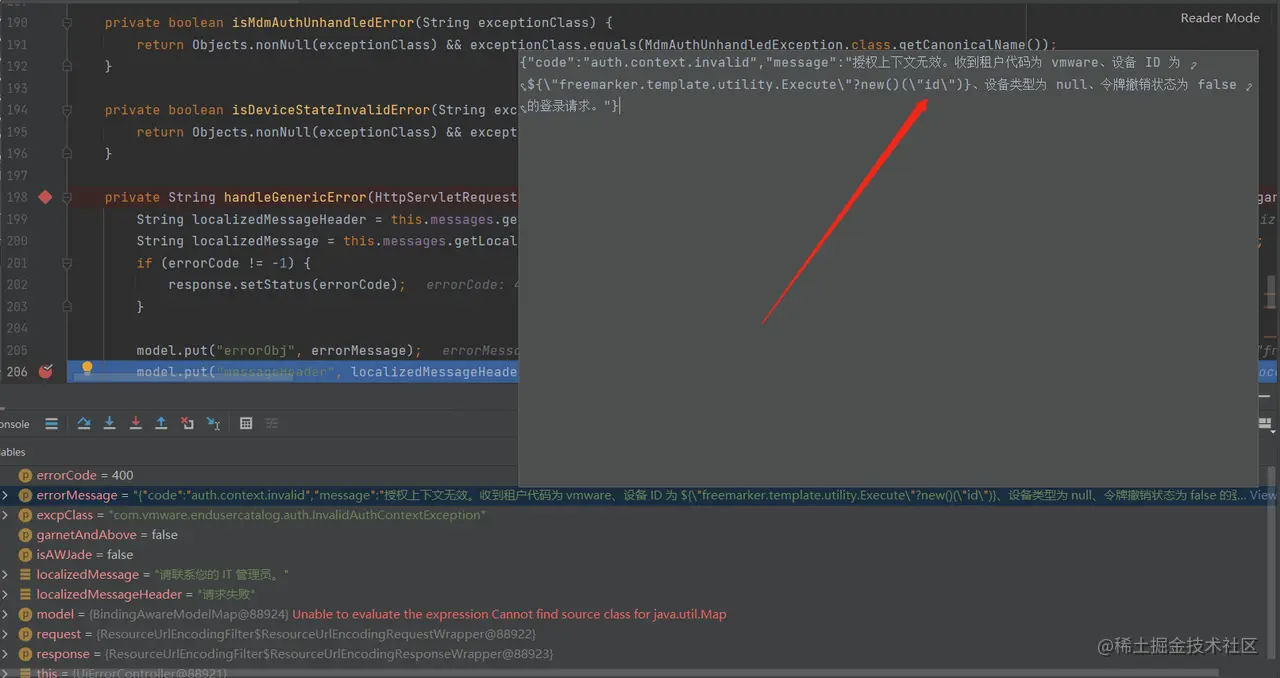The image size is (1280, 678).
Task: Expand the localizedMessage variable node
Action: tap(6, 574)
